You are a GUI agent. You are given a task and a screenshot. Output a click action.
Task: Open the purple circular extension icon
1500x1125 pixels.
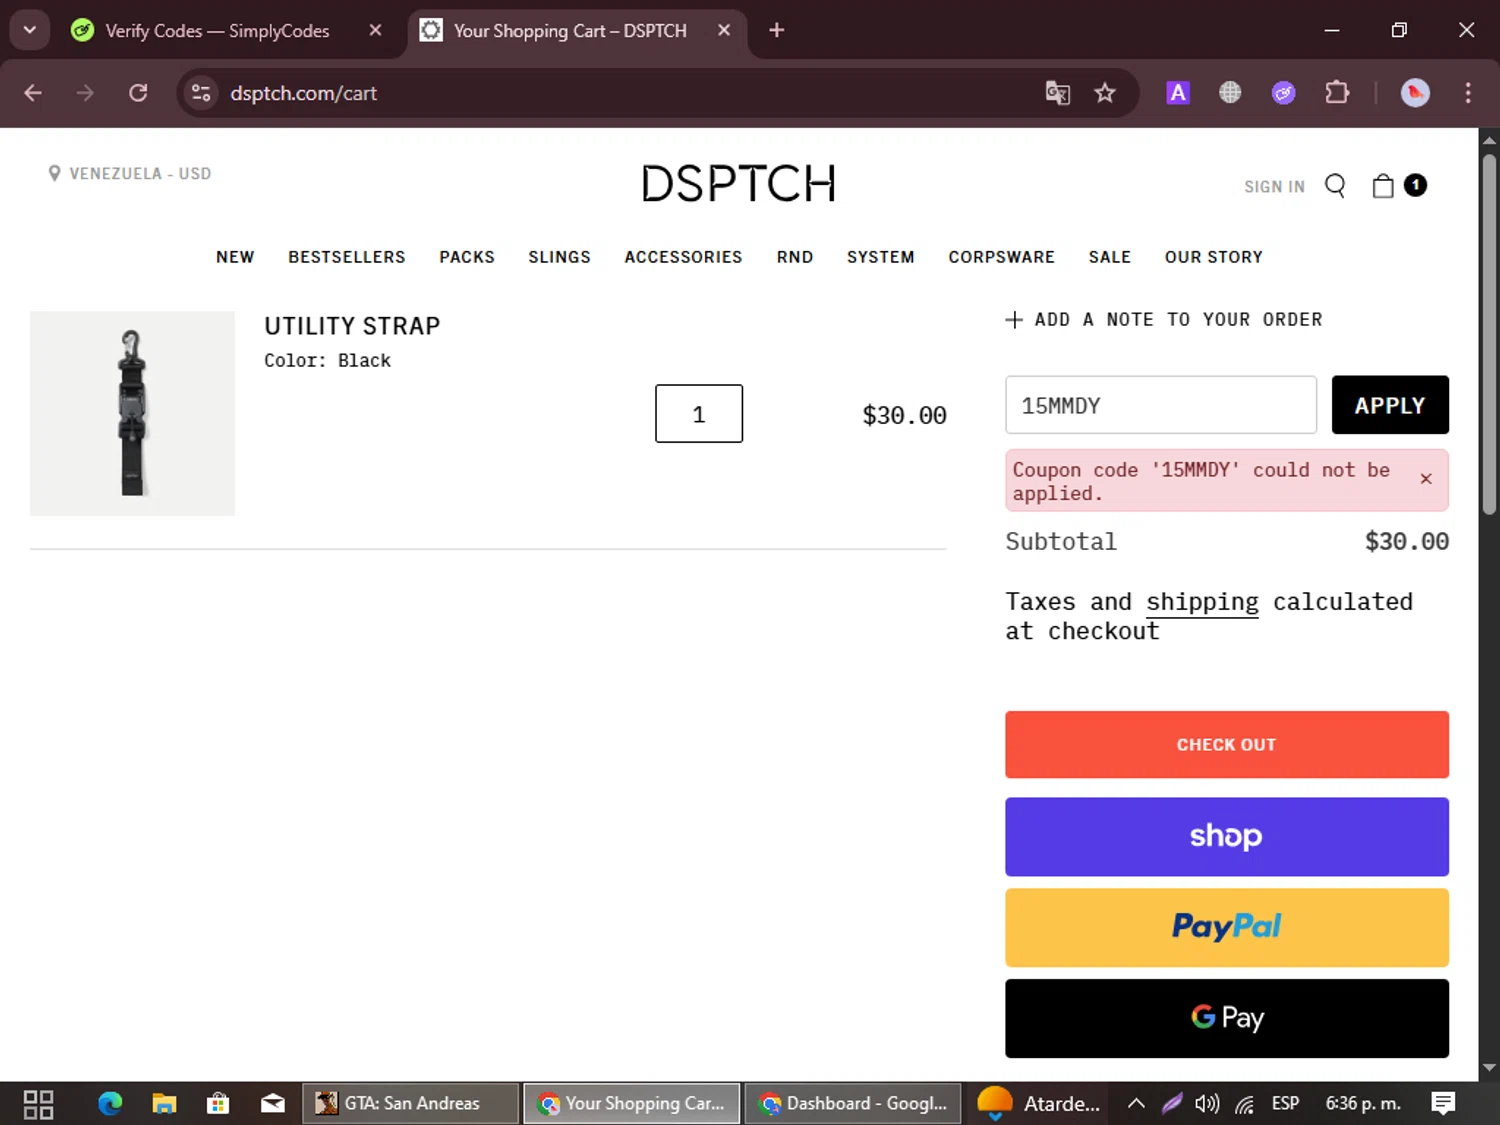click(1283, 93)
